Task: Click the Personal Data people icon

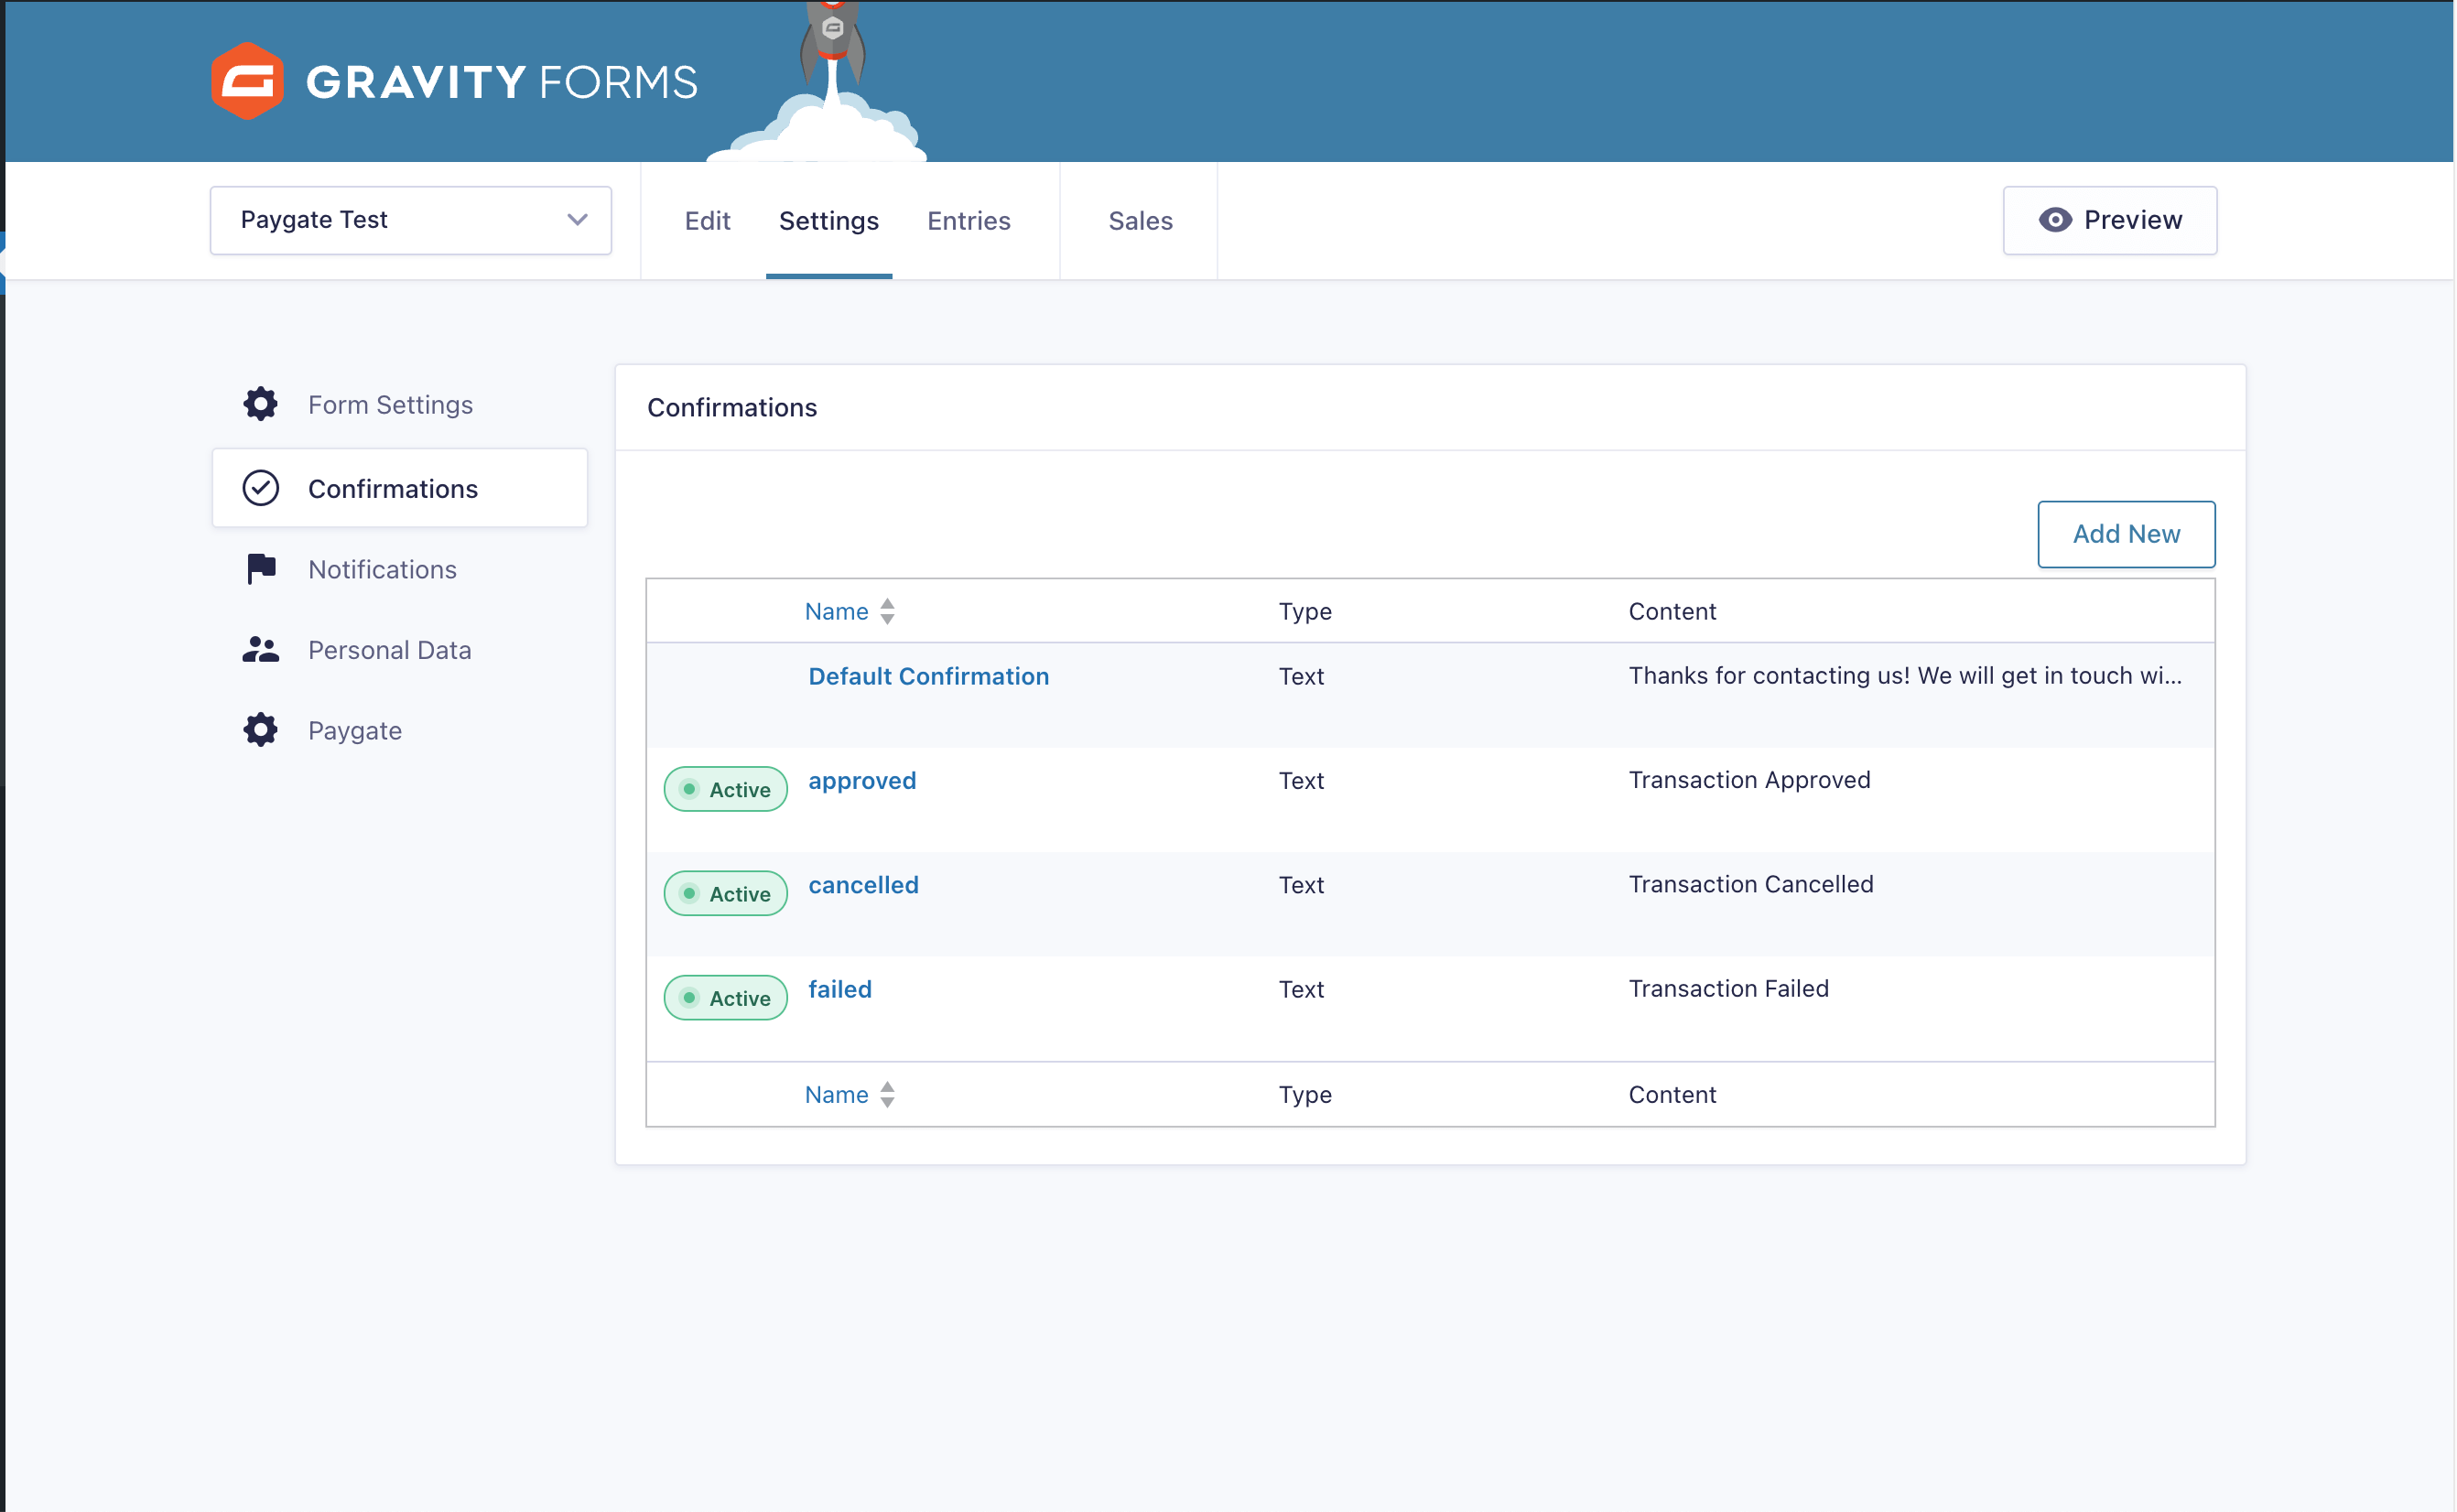Action: click(261, 650)
